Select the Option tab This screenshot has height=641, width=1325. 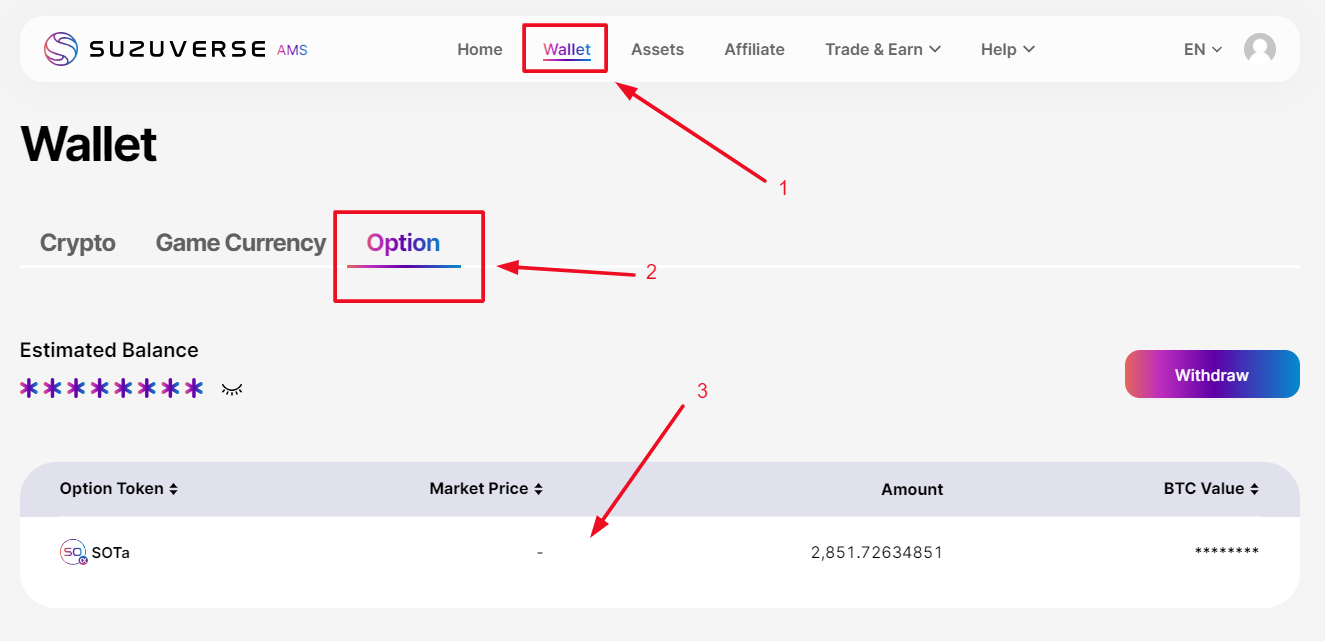pos(403,243)
